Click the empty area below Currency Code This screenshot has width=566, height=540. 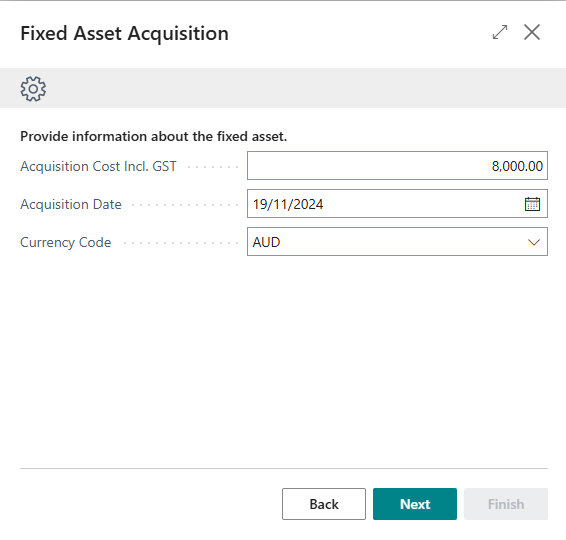coord(284,361)
